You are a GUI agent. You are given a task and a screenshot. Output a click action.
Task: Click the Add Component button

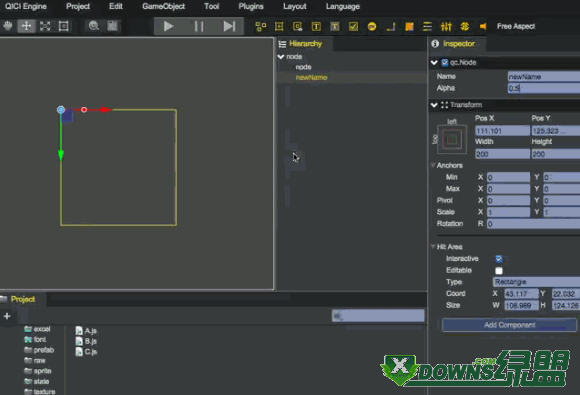pyautogui.click(x=509, y=325)
